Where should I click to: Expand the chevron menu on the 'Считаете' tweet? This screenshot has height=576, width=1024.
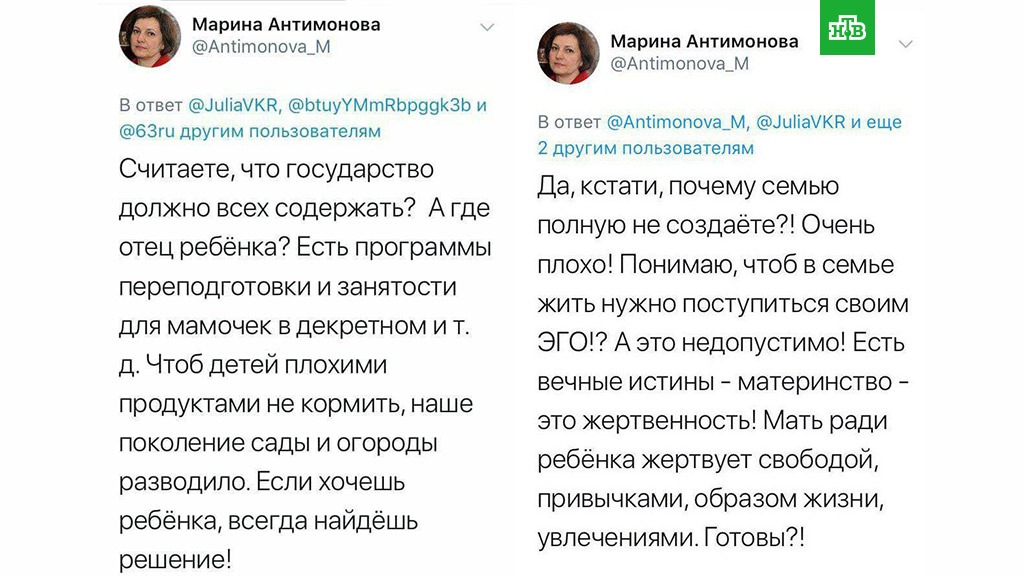tap(487, 26)
